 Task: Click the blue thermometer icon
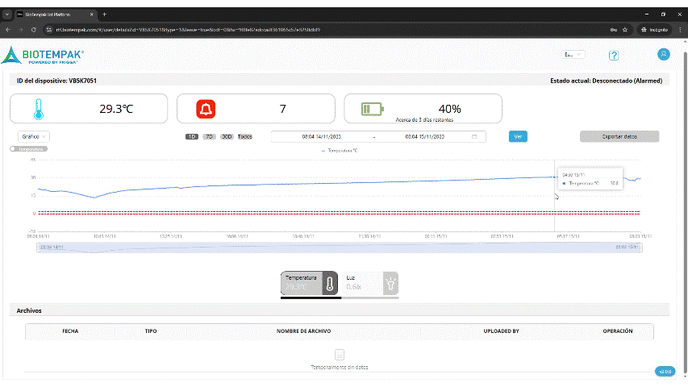[x=39, y=109]
